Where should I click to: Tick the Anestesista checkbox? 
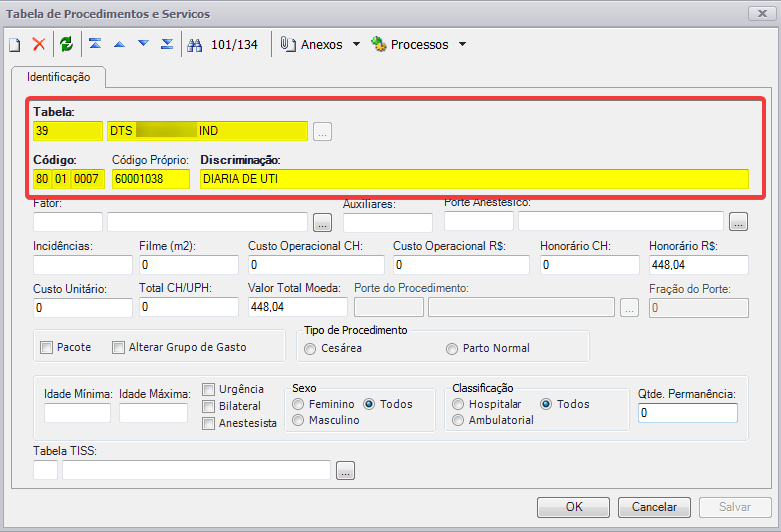coord(208,423)
